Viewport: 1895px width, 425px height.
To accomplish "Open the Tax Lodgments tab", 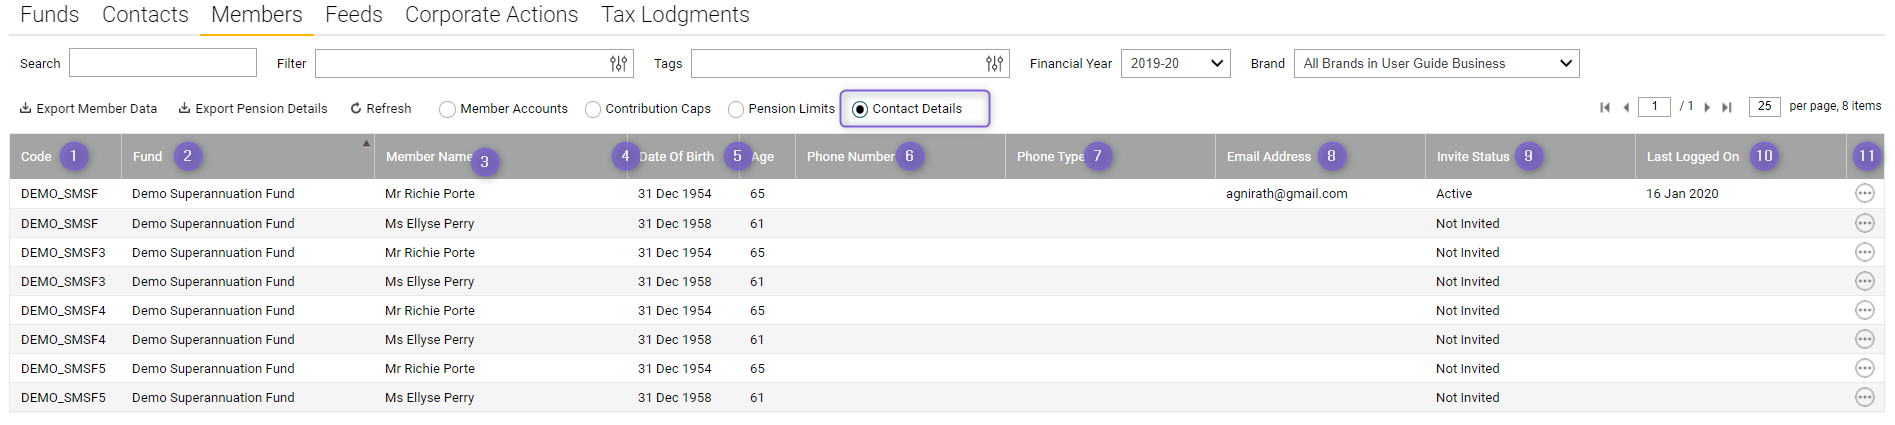I will pyautogui.click(x=675, y=15).
